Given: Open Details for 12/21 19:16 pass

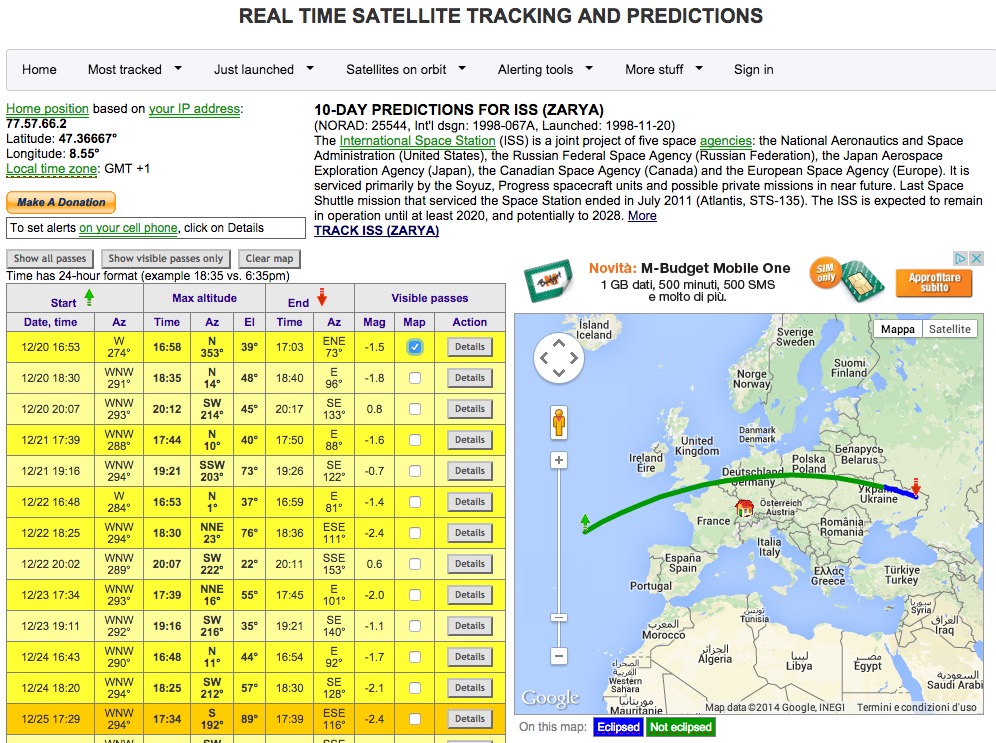Looking at the screenshot, I should point(470,471).
